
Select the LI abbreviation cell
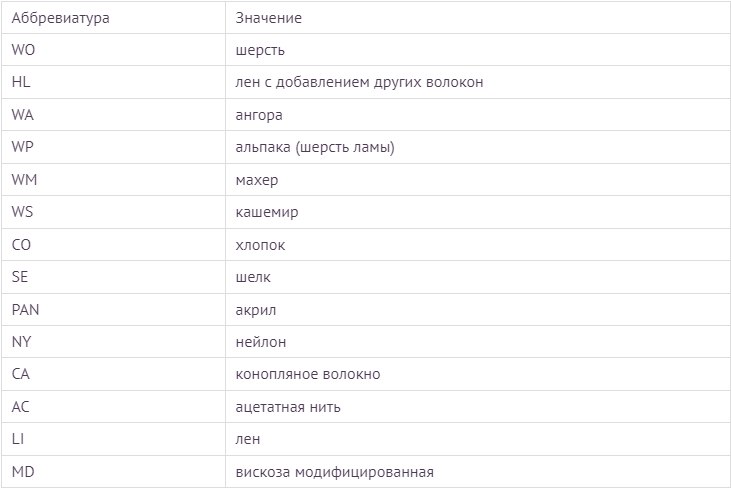click(x=113, y=439)
